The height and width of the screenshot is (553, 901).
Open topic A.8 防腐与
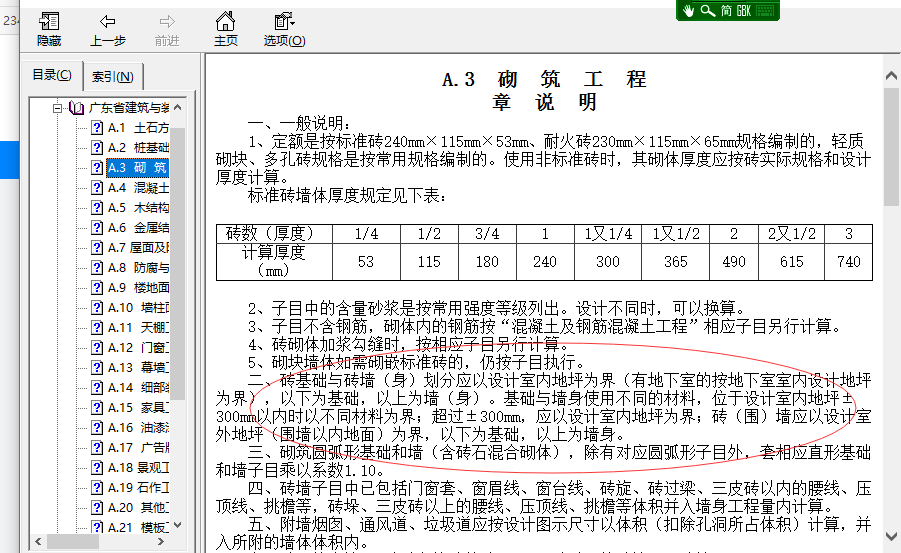coord(138,268)
